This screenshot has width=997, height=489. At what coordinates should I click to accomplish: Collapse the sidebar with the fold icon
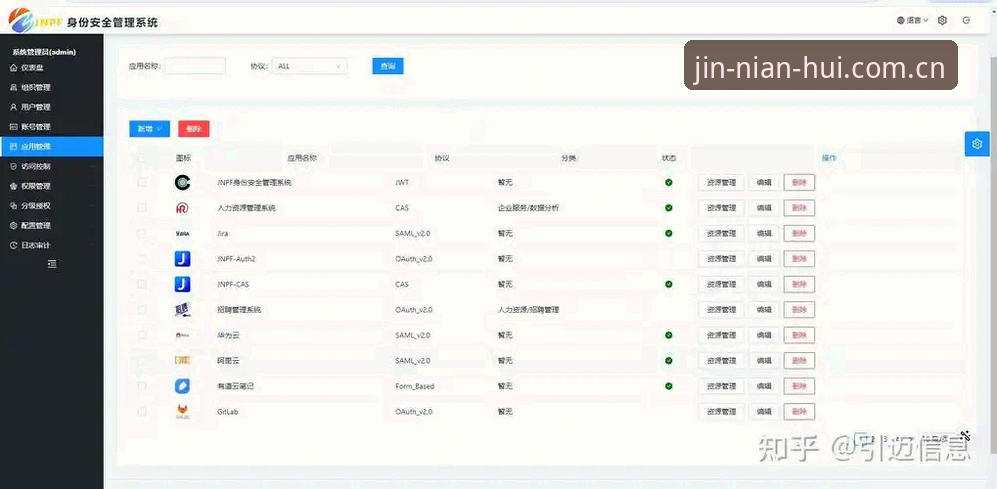tap(52, 264)
